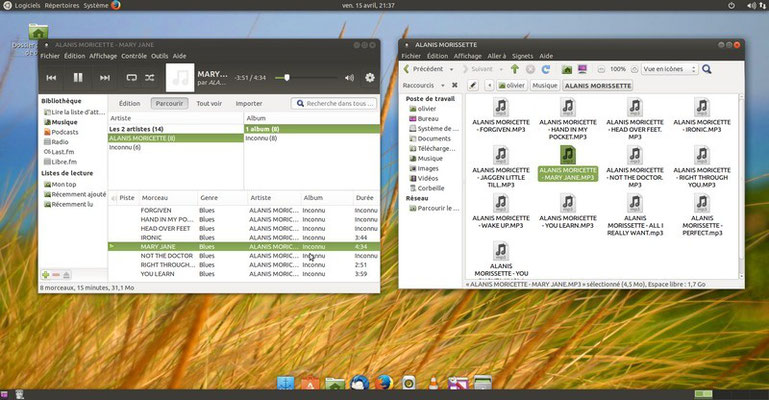Image resolution: width=769 pixels, height=400 pixels.
Task: Click Tout voir button
Action: point(209,103)
